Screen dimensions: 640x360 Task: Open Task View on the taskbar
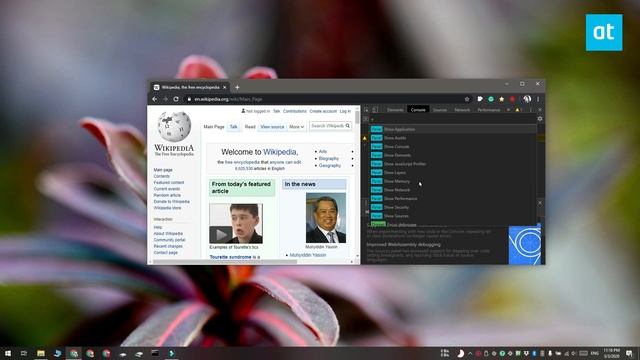pyautogui.click(x=24, y=353)
